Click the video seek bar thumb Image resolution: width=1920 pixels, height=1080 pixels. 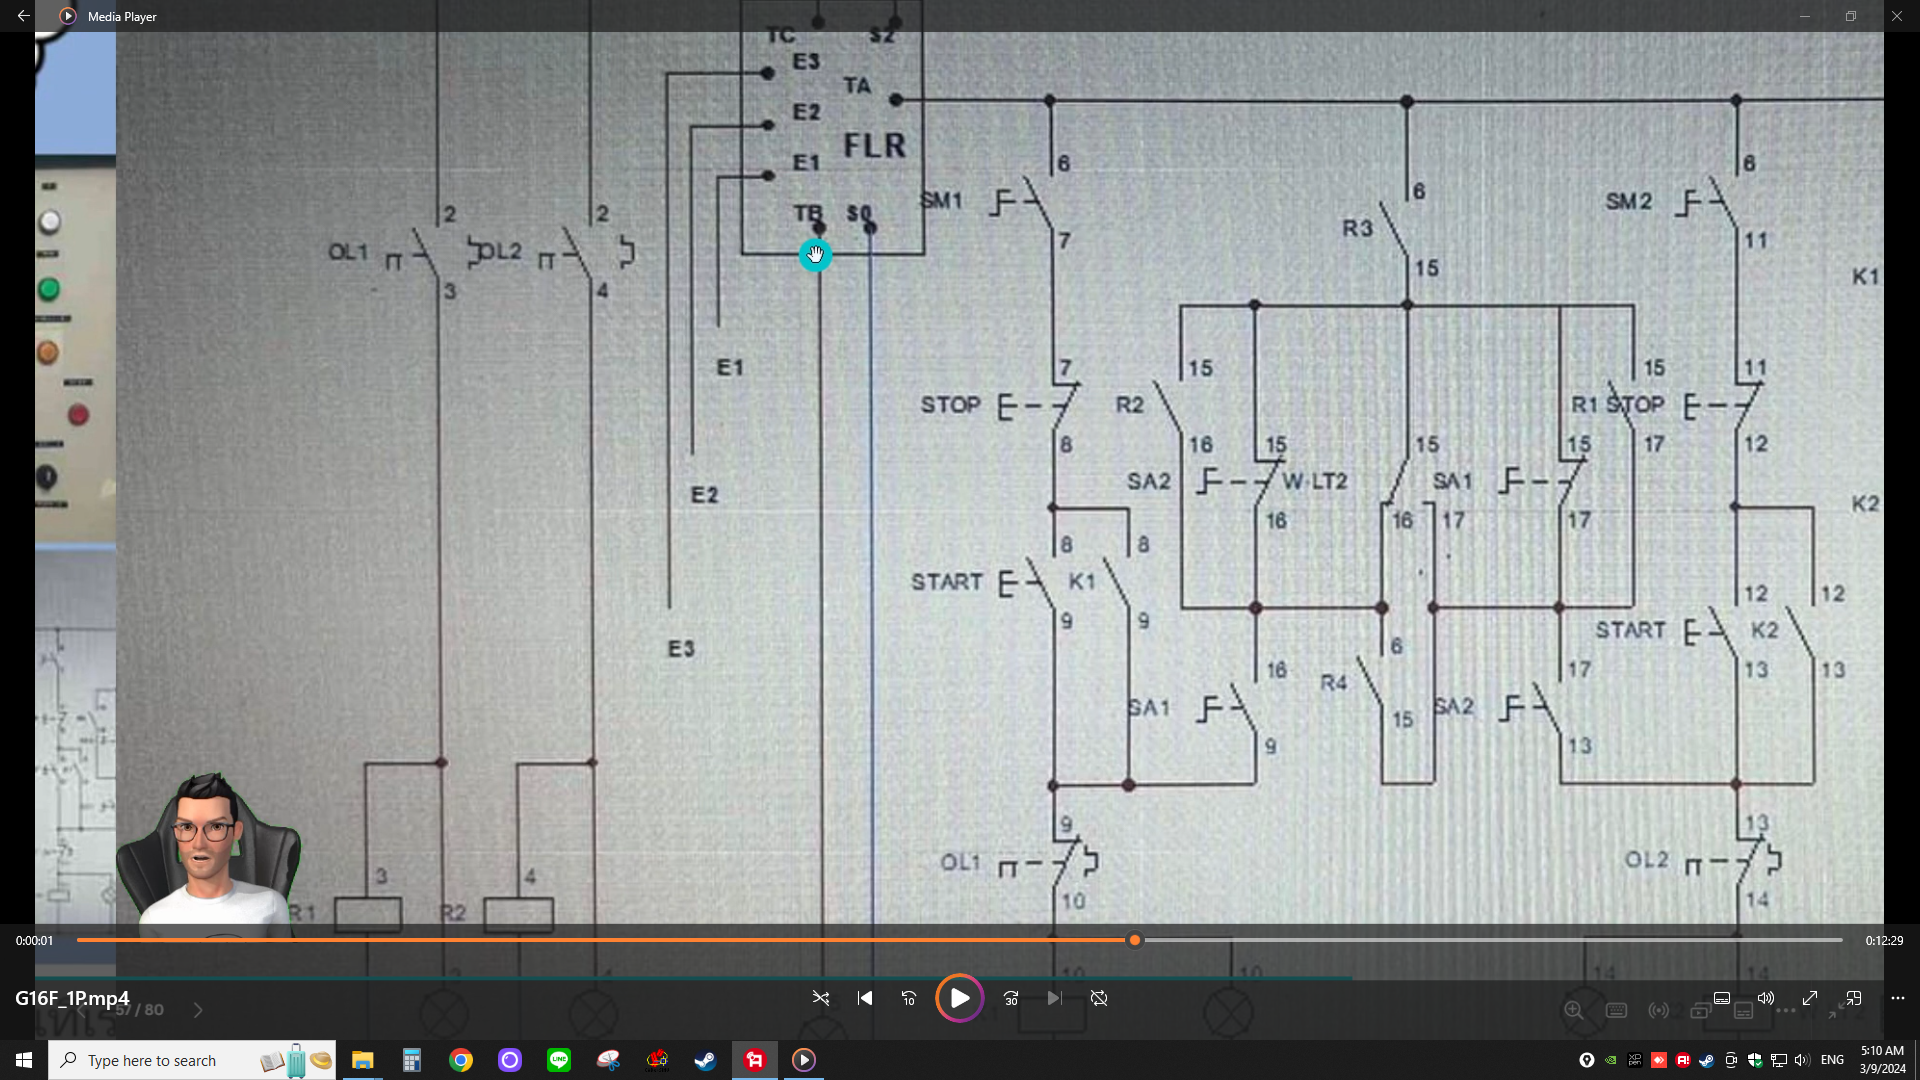coord(1134,940)
